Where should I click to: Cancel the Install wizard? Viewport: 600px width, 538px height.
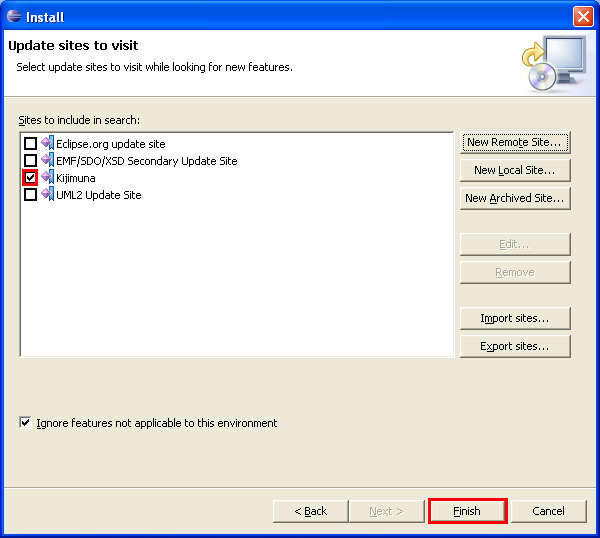click(x=548, y=511)
